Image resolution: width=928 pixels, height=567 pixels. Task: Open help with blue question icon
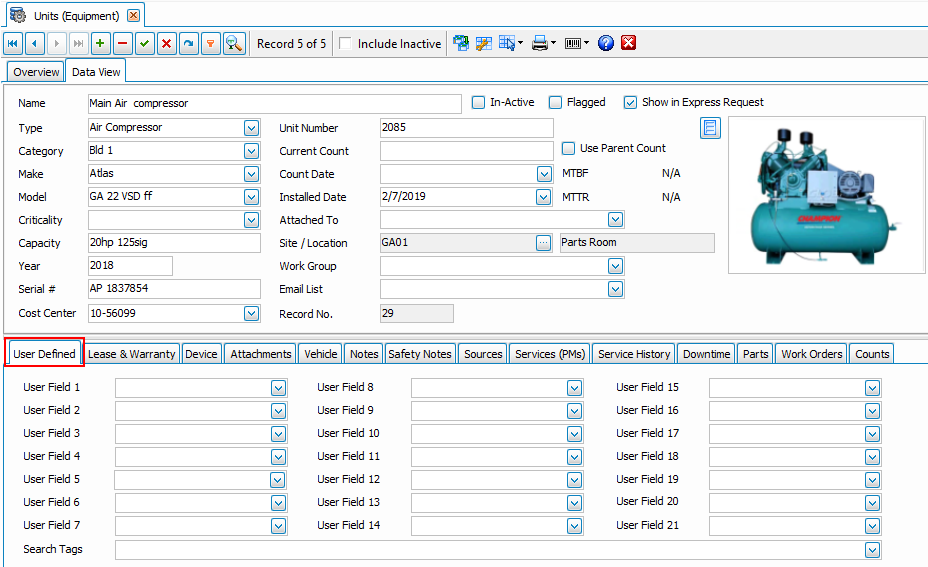click(x=605, y=43)
